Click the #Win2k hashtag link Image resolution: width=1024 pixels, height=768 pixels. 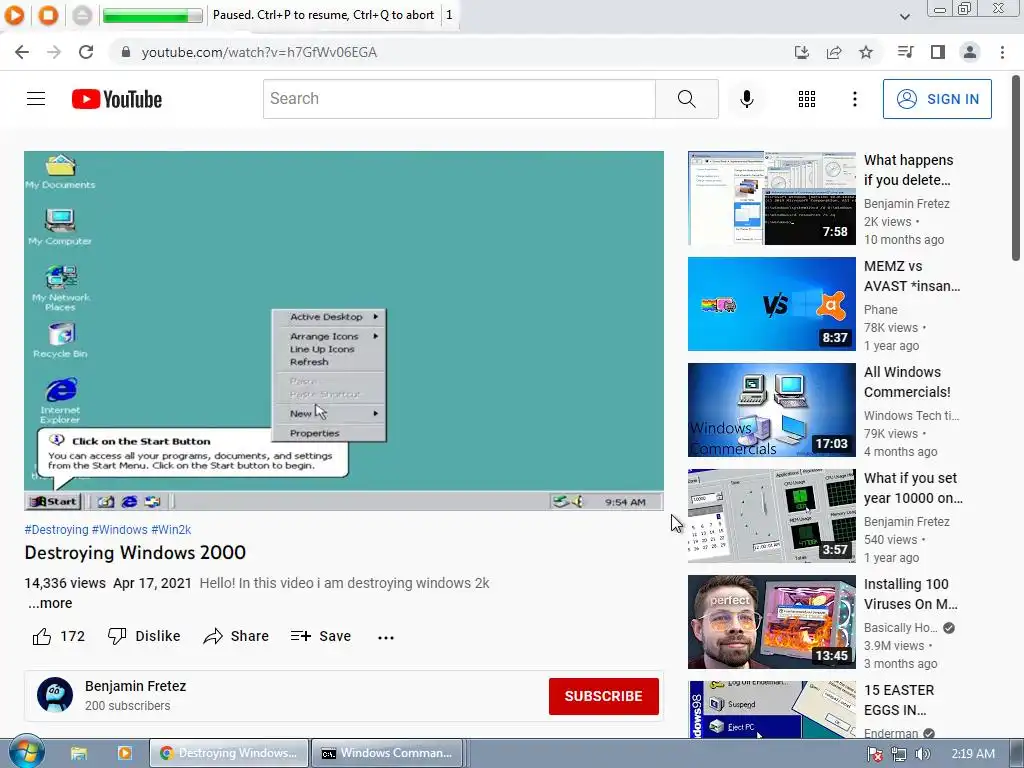coord(171,530)
